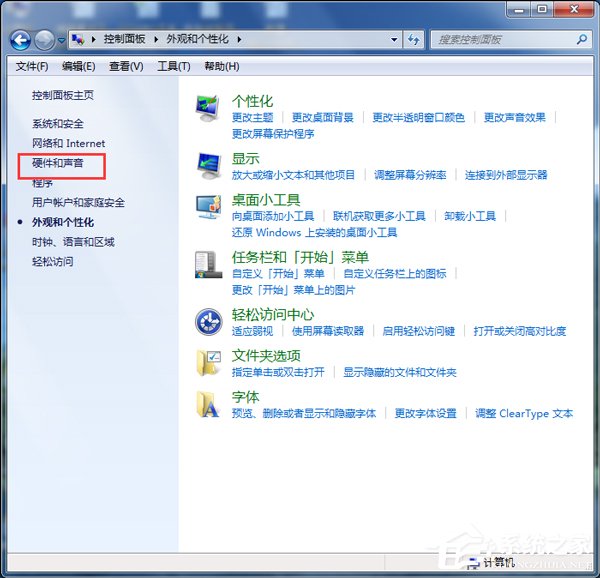Click 使用屏幕读取器 link
Screen dimensions: 600x578
[328, 332]
